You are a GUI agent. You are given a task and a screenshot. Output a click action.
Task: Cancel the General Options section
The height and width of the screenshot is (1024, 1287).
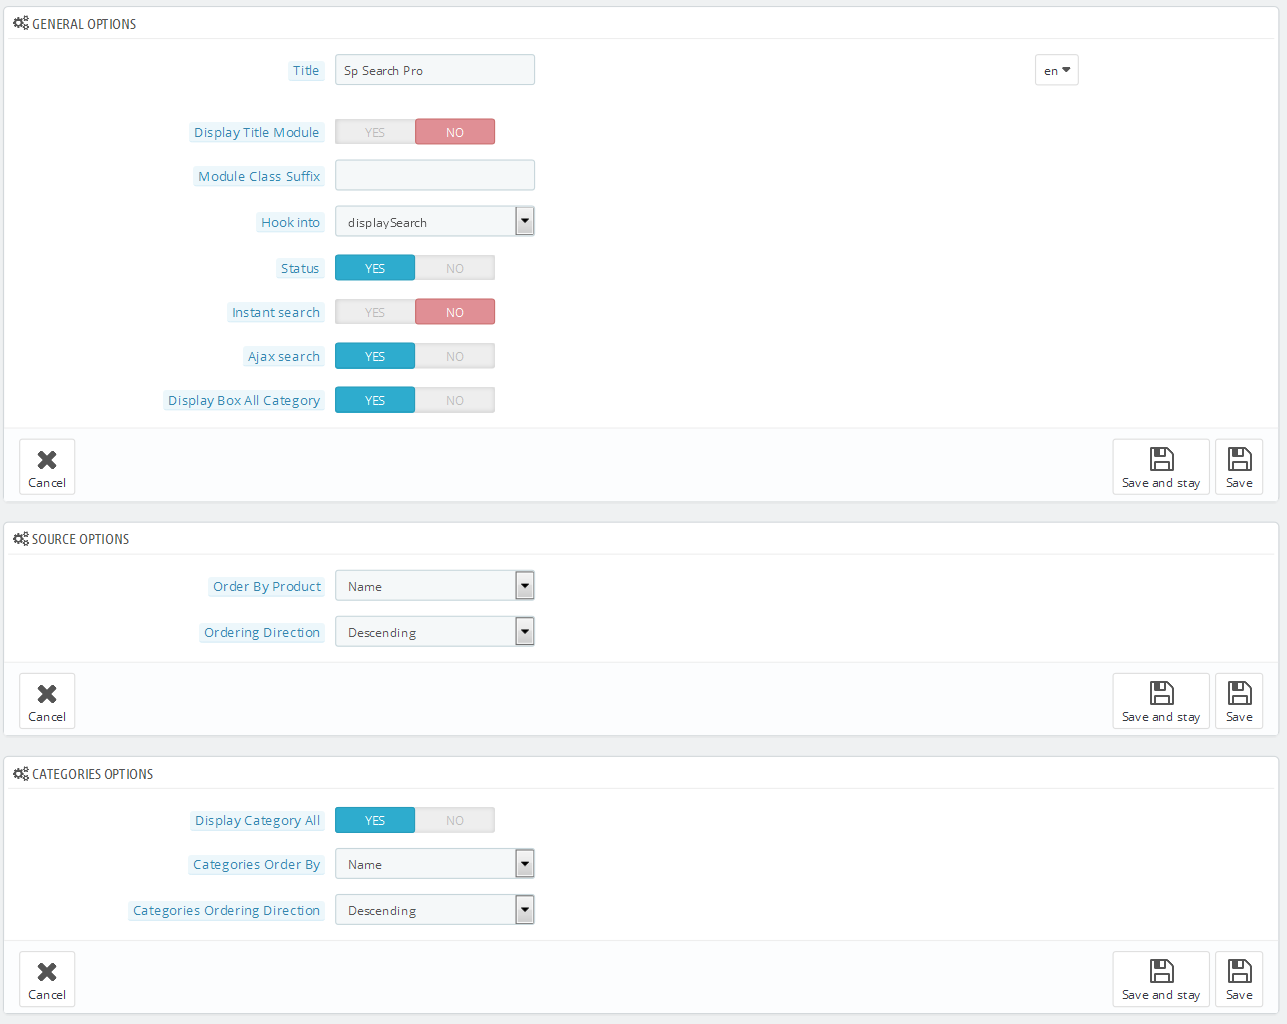(47, 467)
